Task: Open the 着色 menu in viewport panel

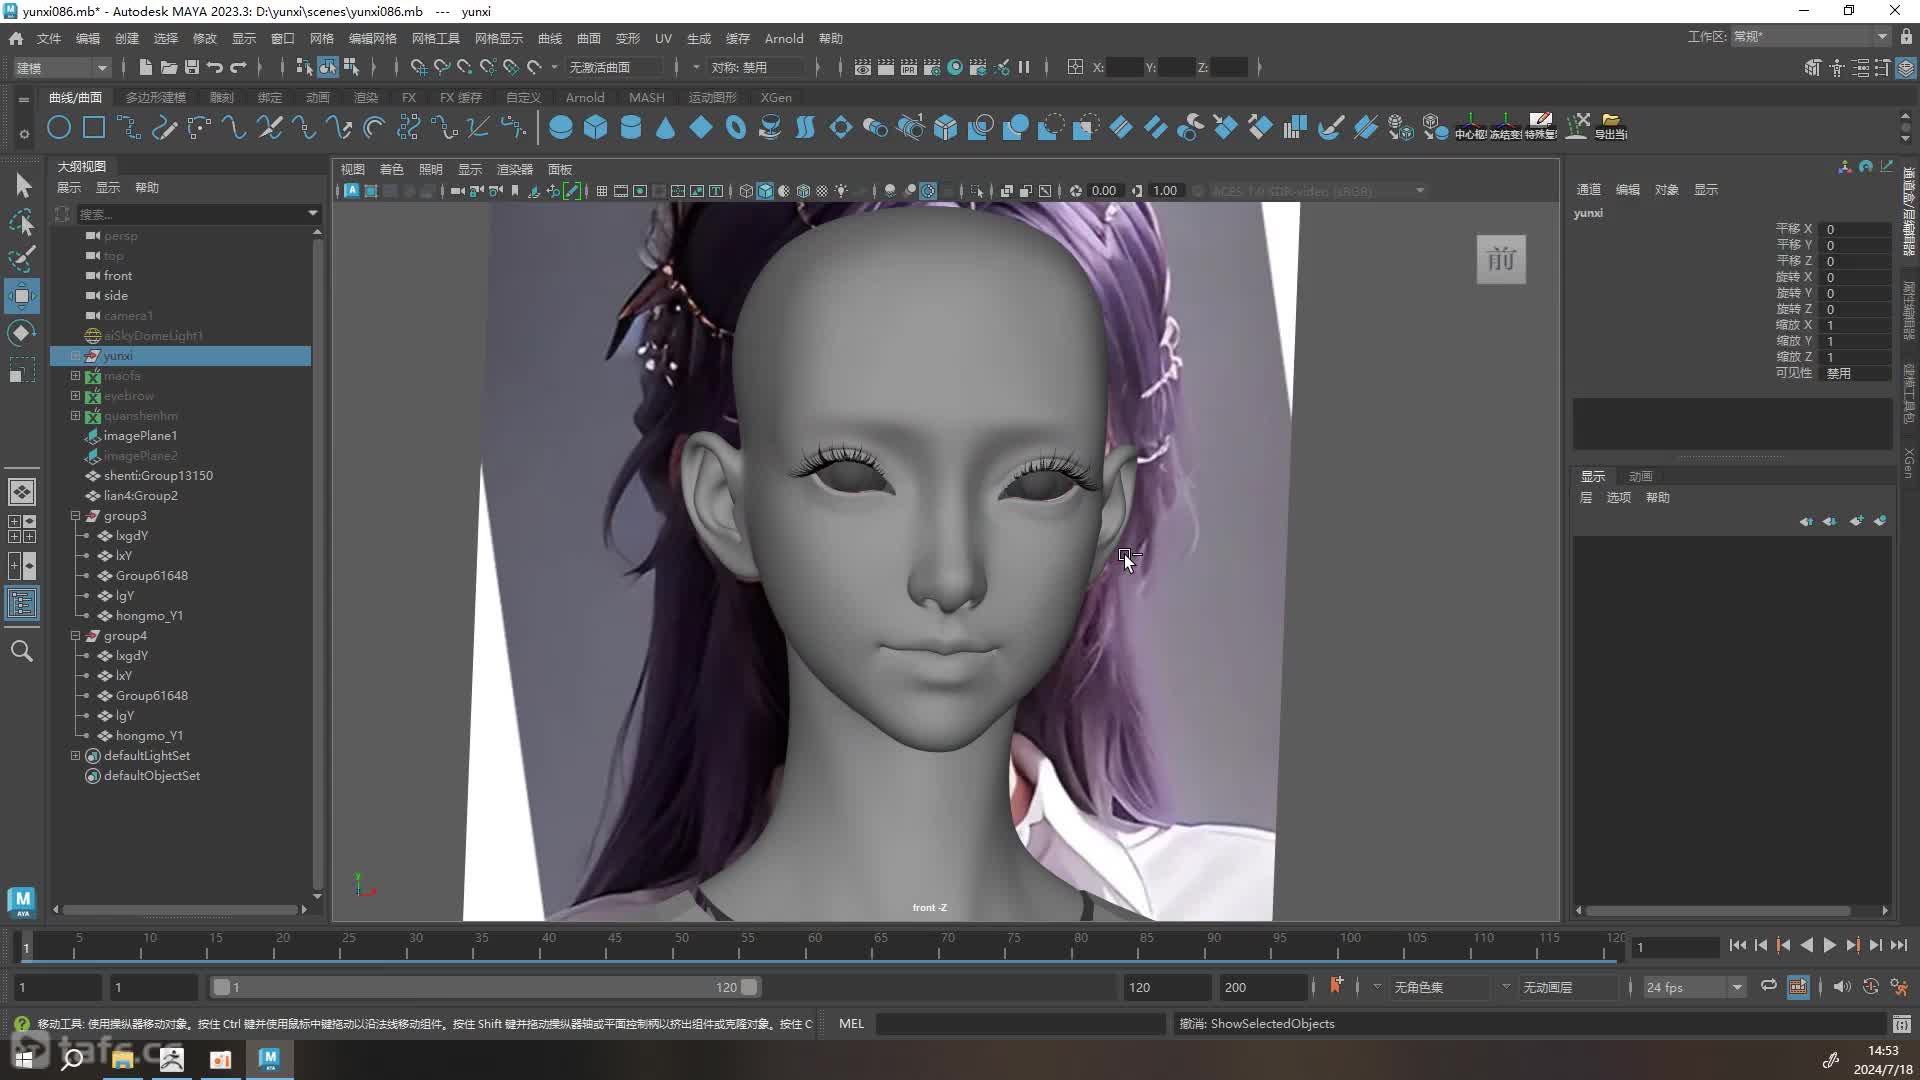Action: 392,169
